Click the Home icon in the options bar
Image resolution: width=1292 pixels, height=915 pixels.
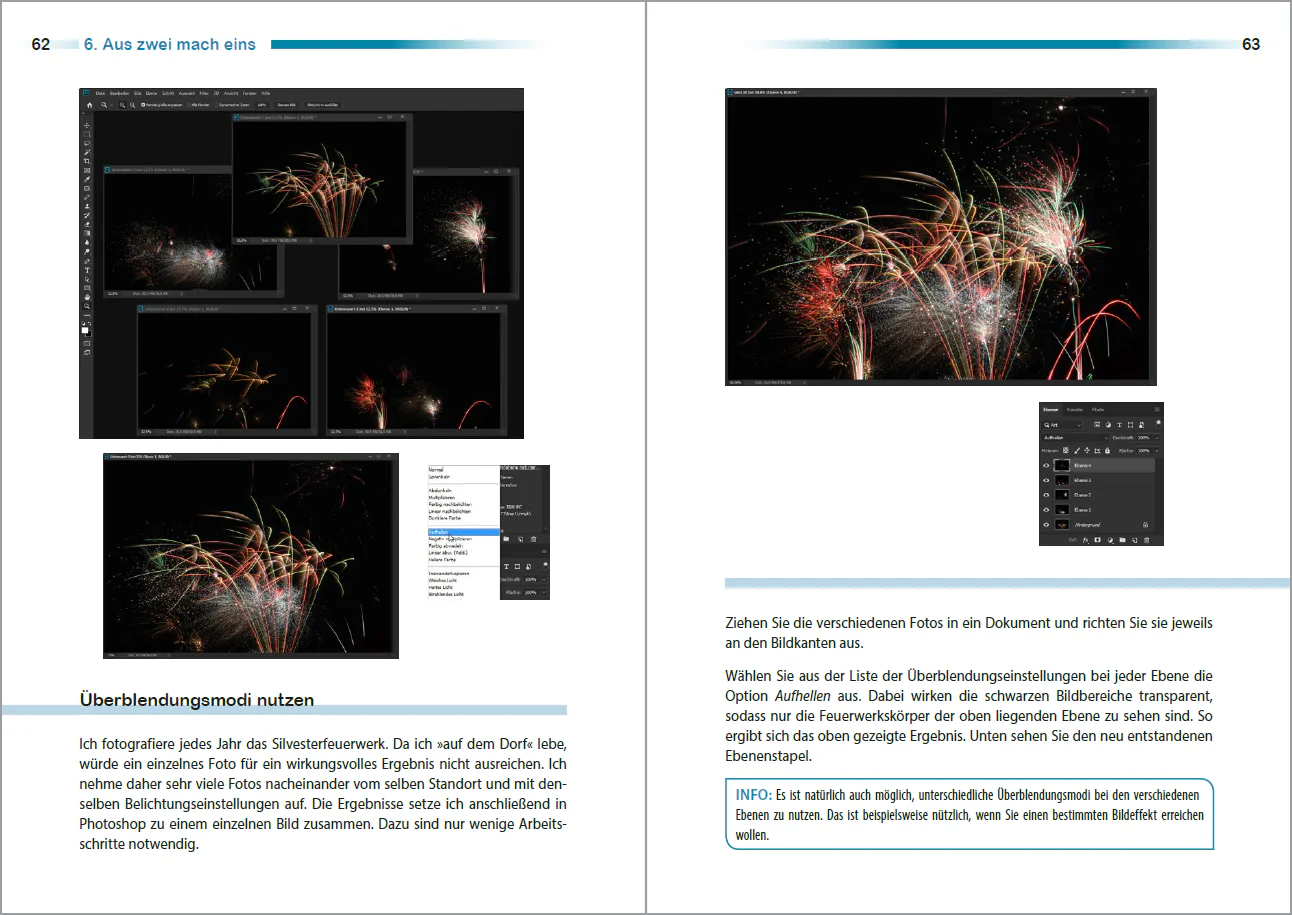coord(90,105)
